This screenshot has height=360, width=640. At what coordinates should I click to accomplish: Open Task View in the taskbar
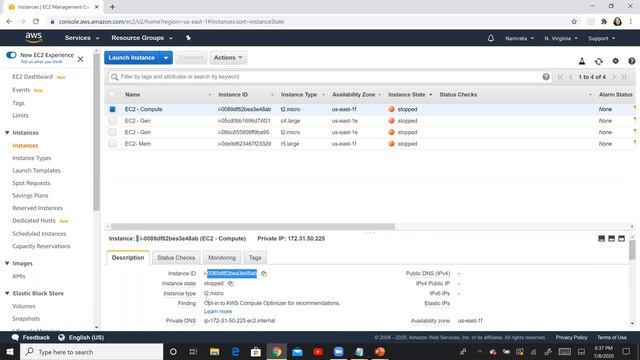point(193,351)
